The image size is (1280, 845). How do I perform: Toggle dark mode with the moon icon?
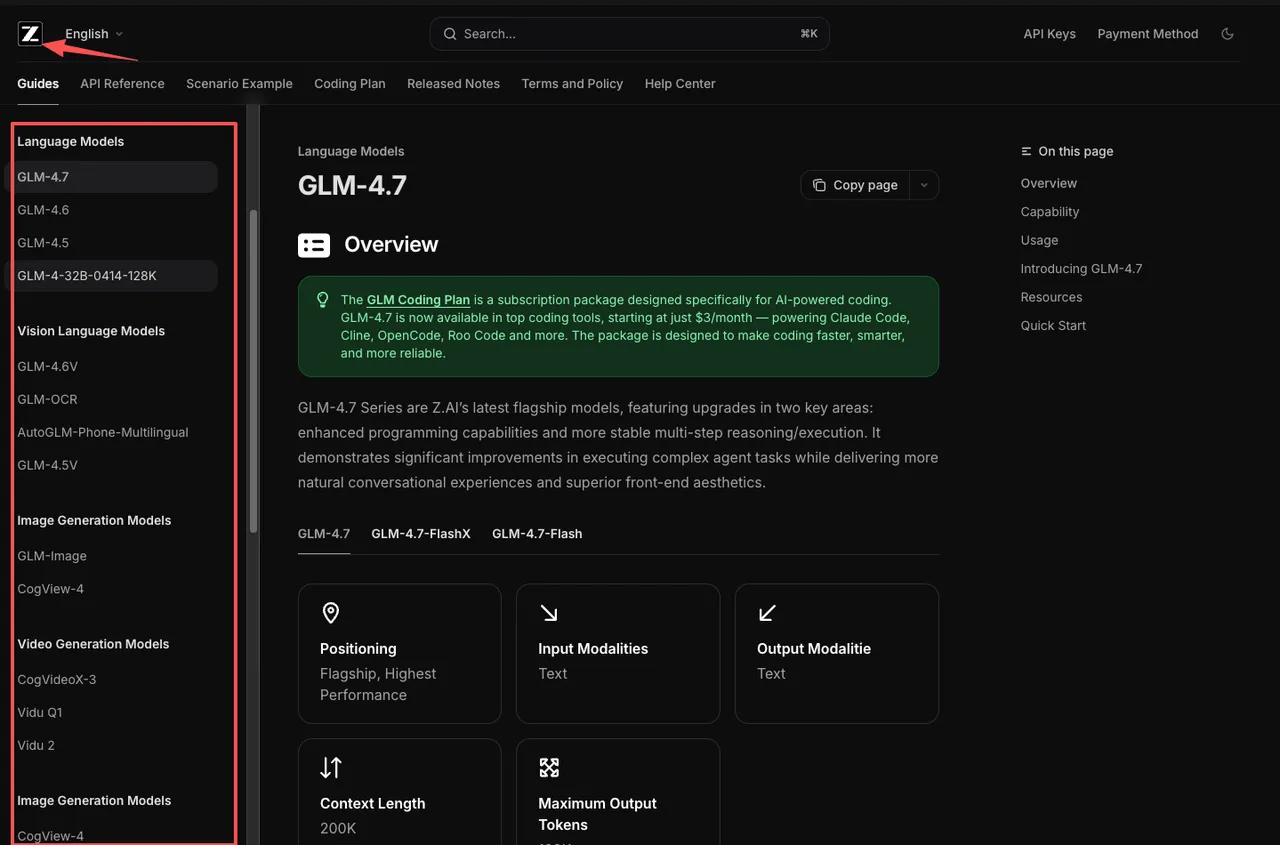(x=1227, y=34)
